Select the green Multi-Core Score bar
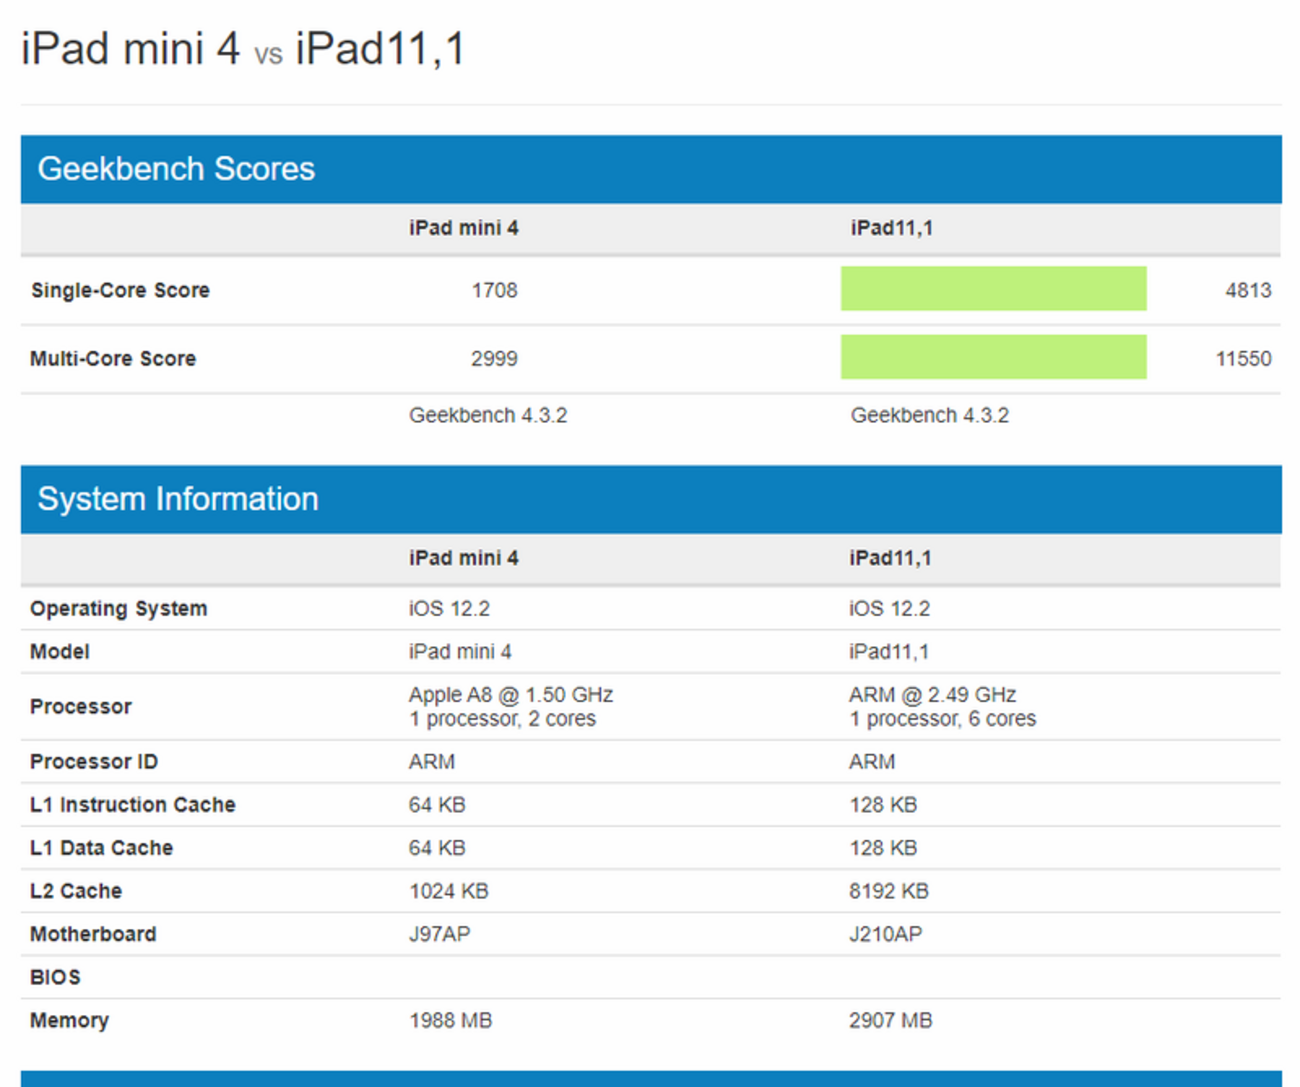Viewport: 1300px width, 1087px height. coord(993,357)
